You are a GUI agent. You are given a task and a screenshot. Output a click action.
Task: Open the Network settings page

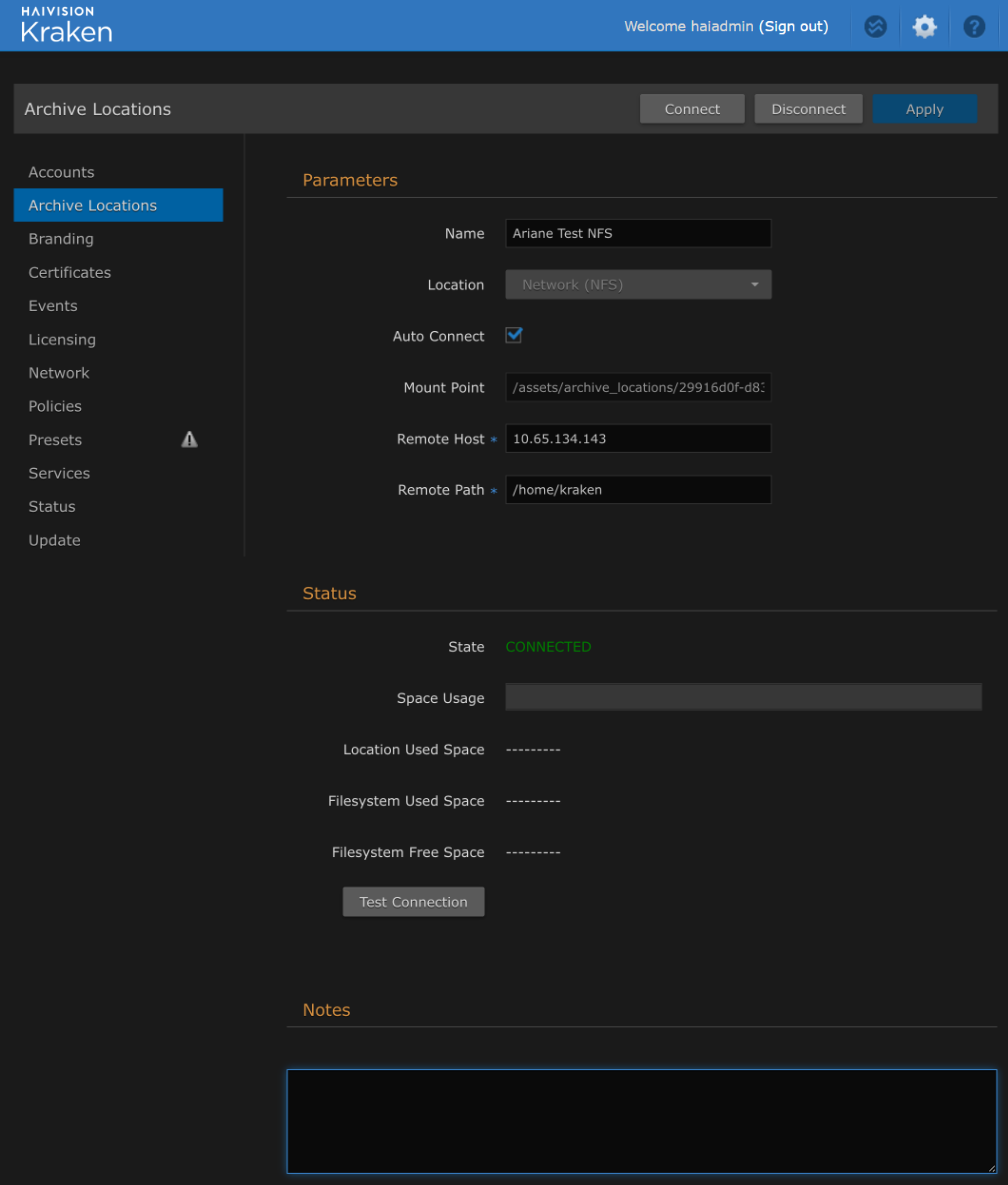tap(59, 373)
